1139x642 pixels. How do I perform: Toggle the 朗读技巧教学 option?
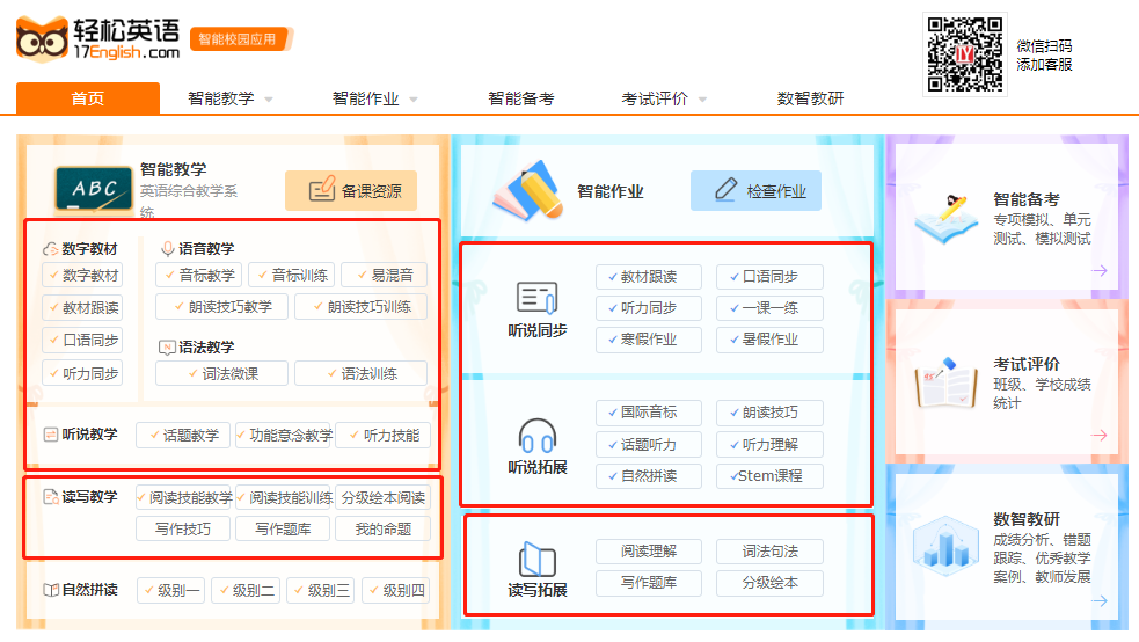(x=222, y=307)
